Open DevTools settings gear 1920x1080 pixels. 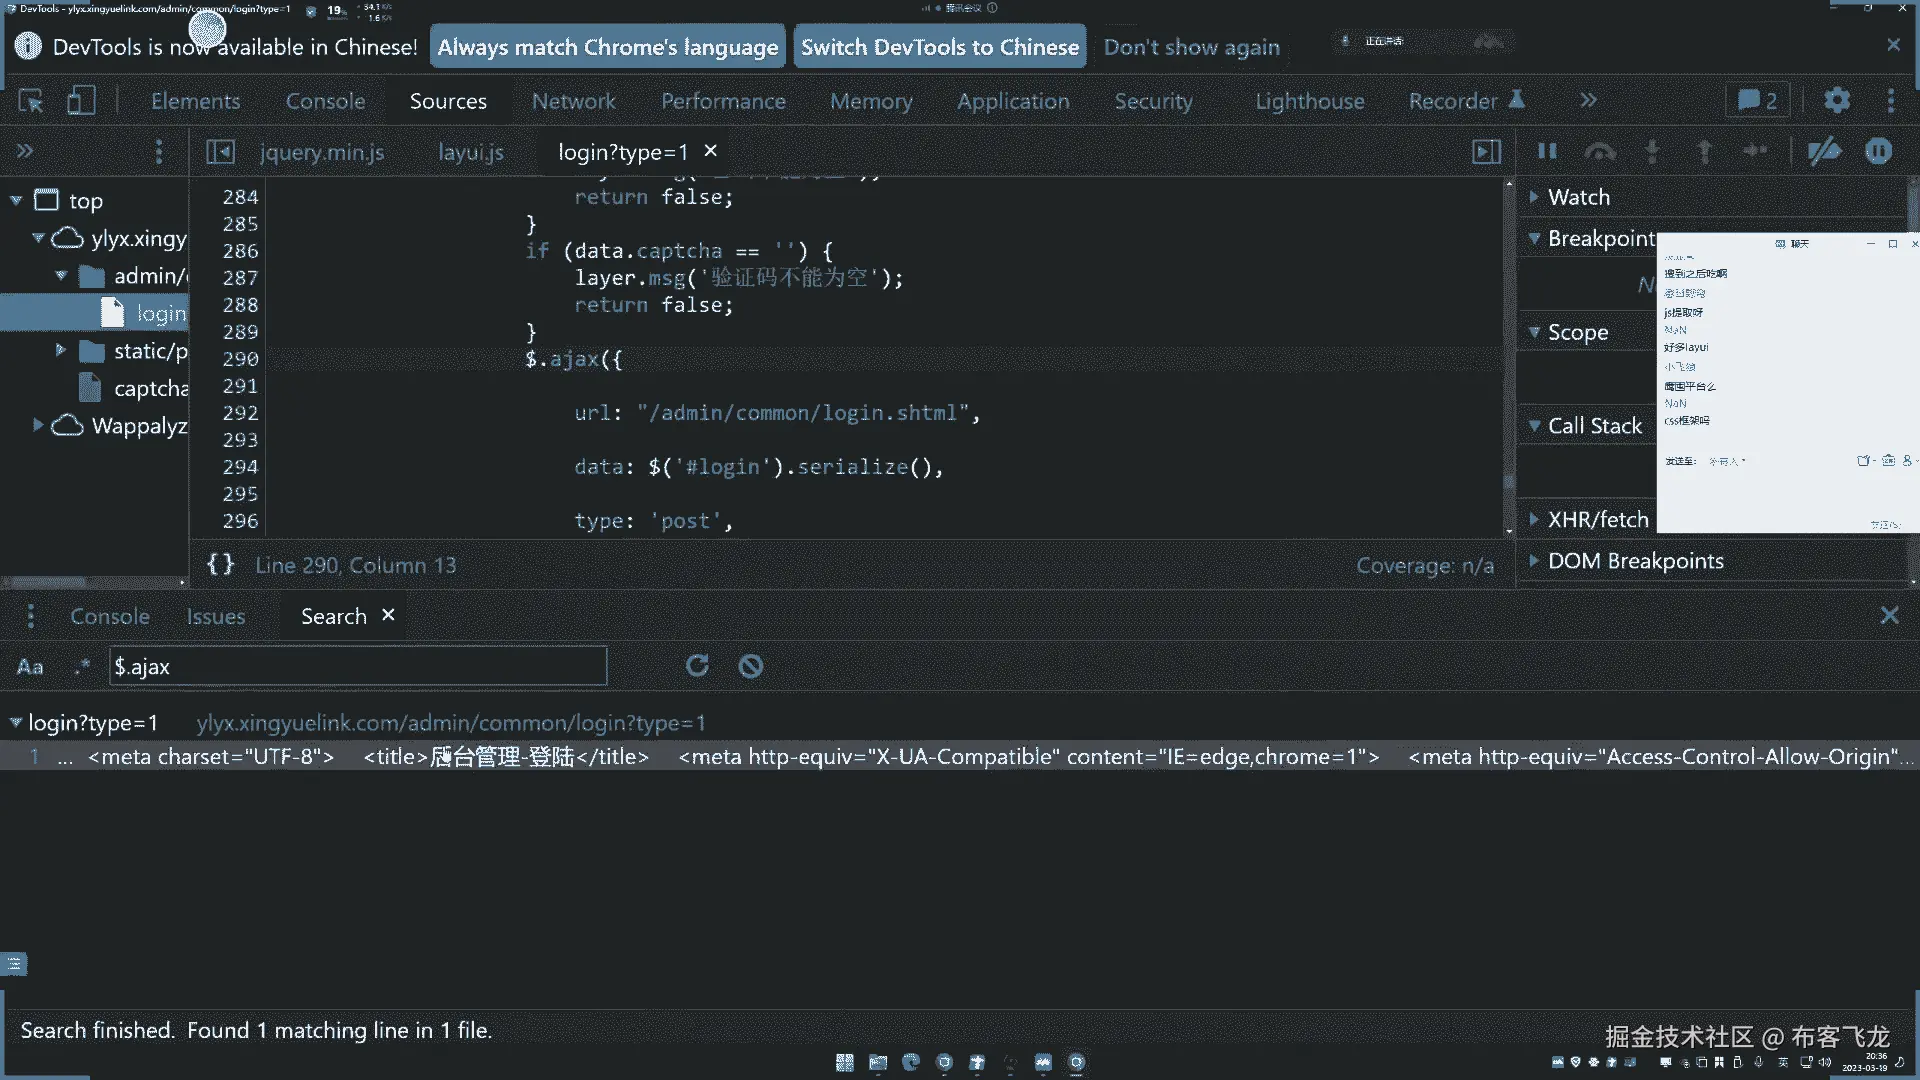pos(1837,100)
